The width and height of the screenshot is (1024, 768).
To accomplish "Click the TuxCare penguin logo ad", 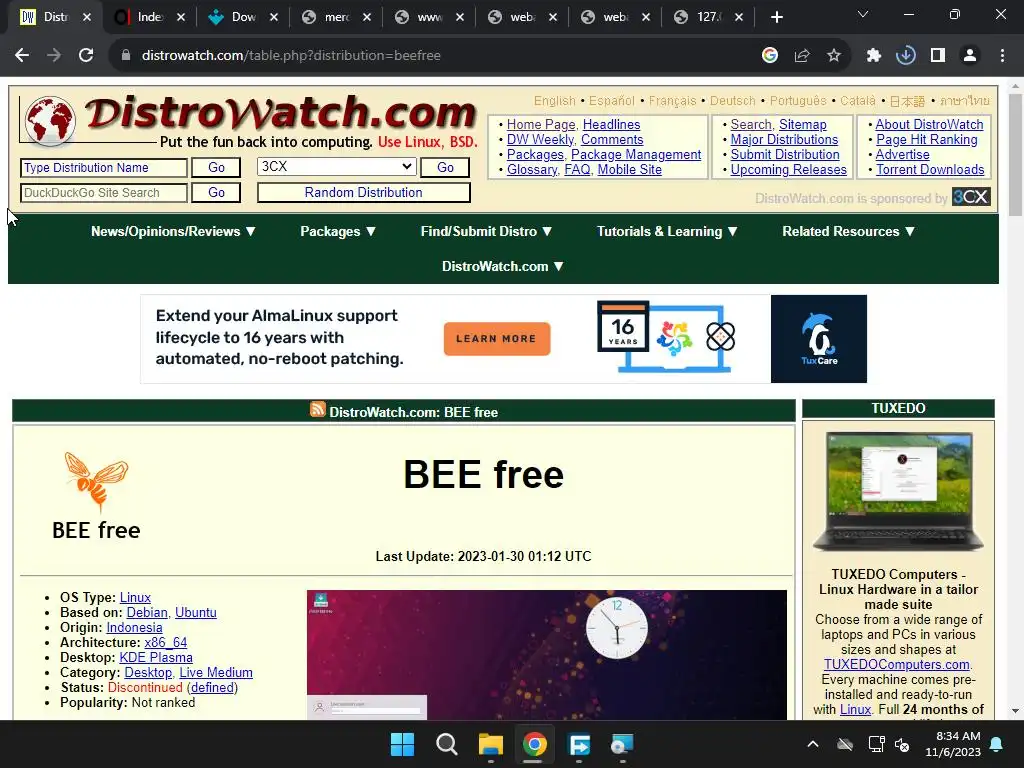I will (818, 338).
